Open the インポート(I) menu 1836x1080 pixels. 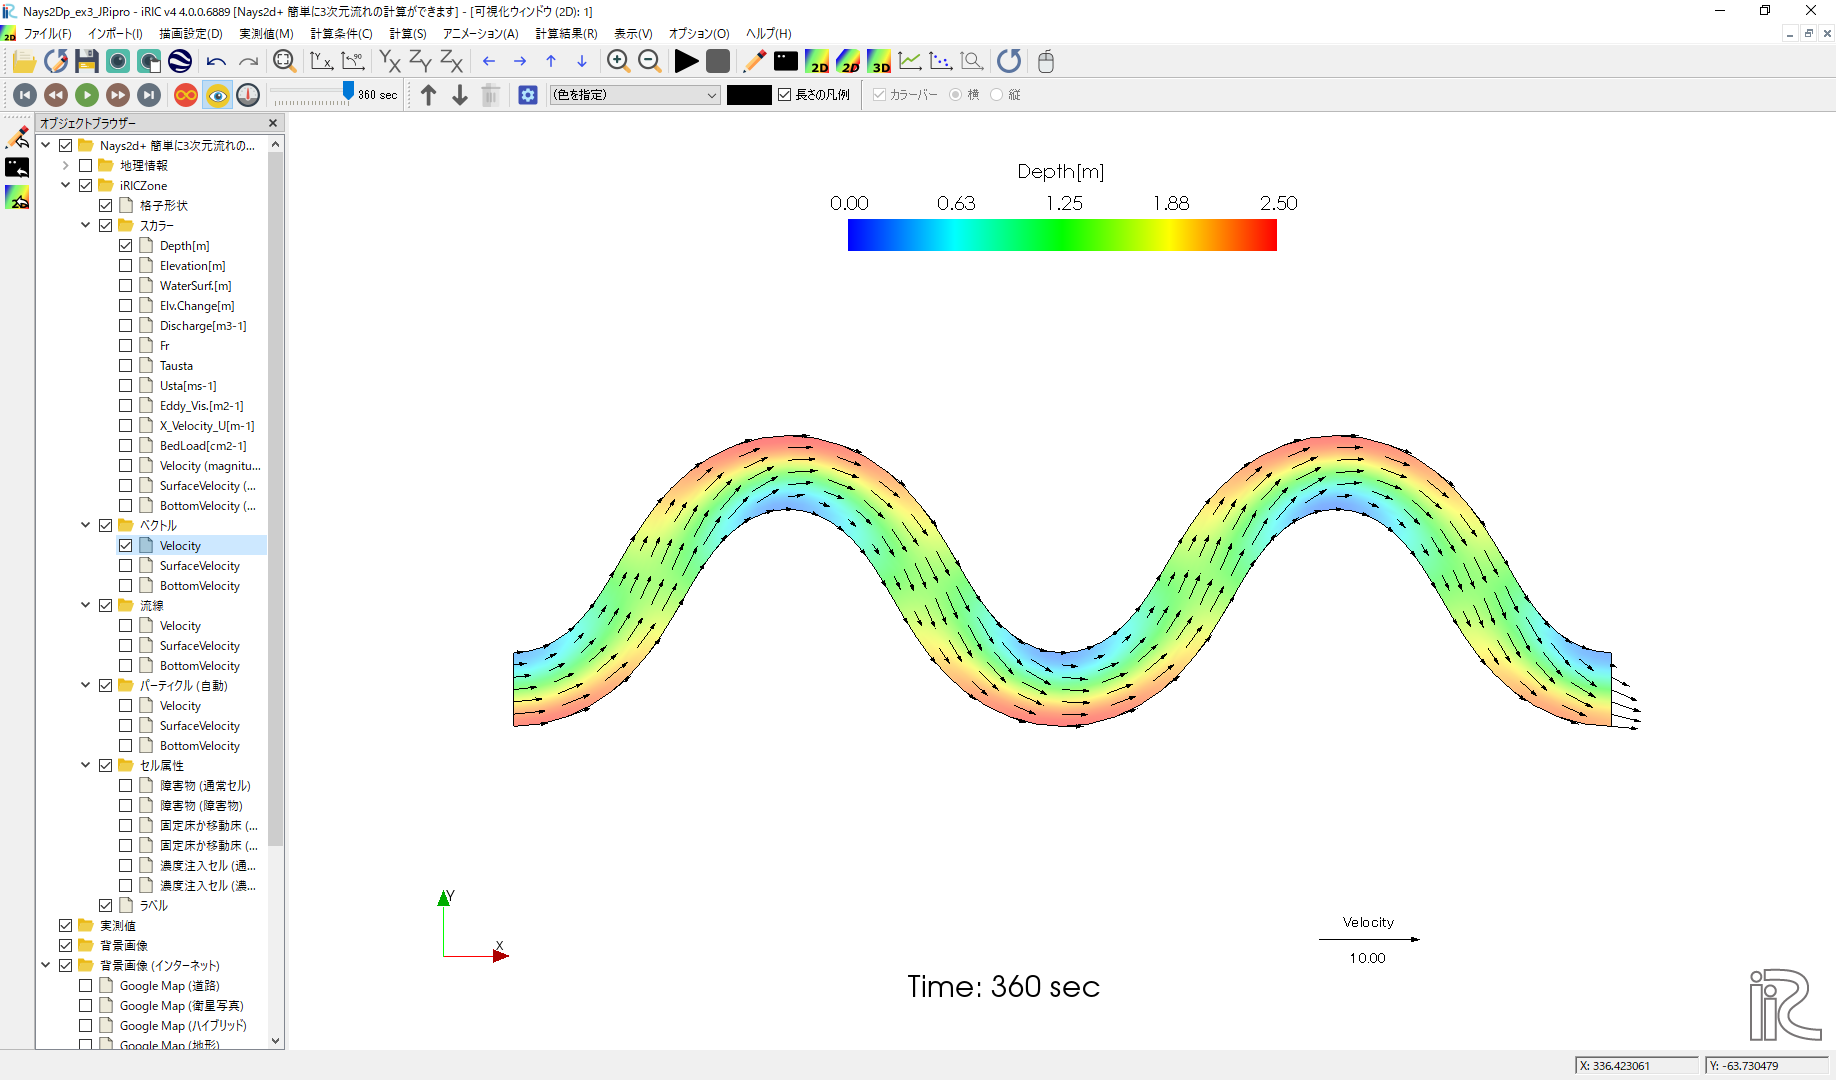pos(115,33)
